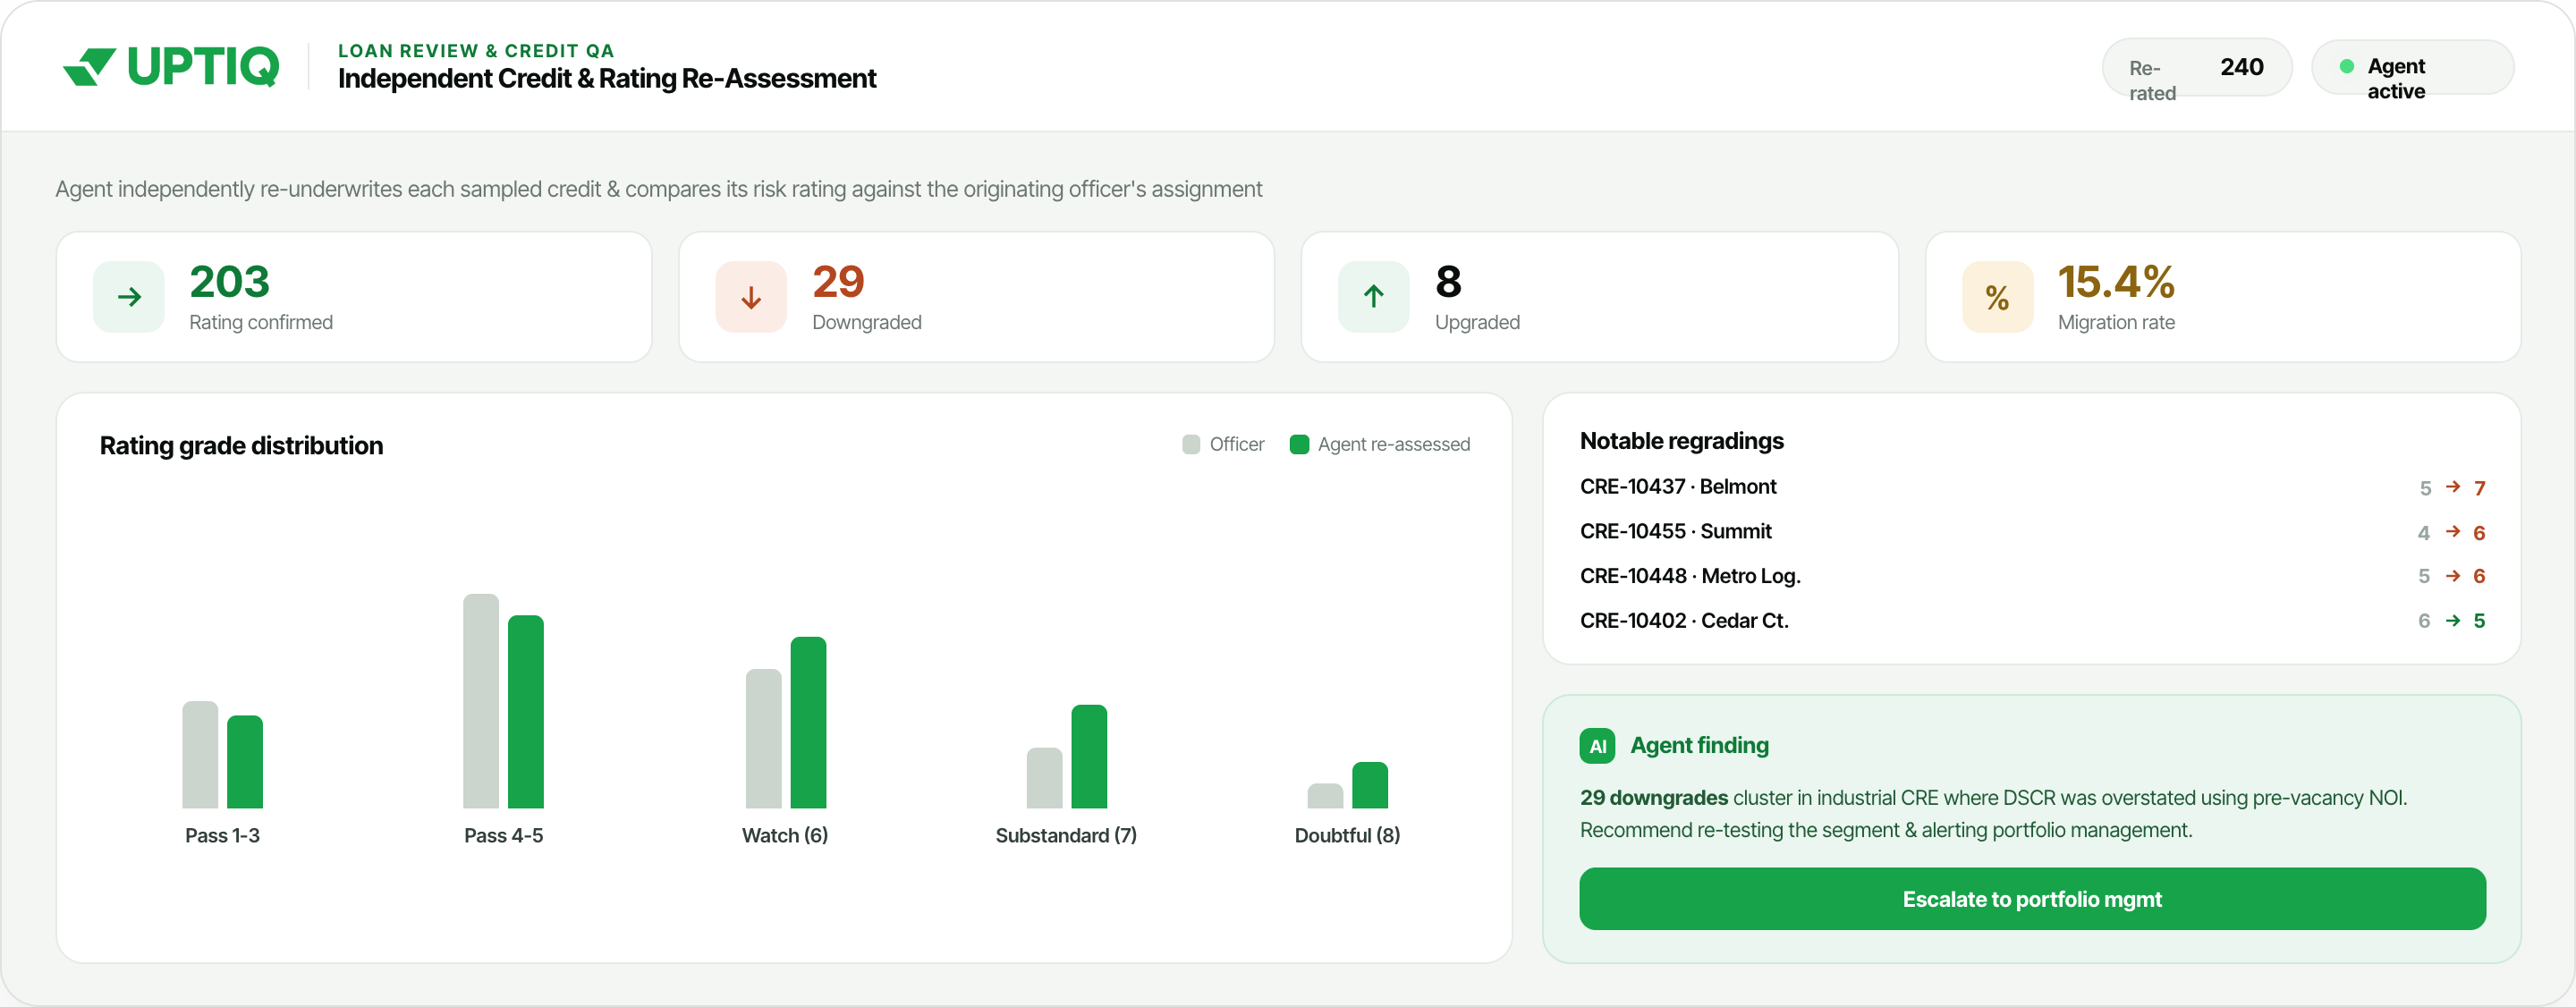Click the new rating 5 for Cedar Ct.
The height and width of the screenshot is (1007, 2576).
2479,621
